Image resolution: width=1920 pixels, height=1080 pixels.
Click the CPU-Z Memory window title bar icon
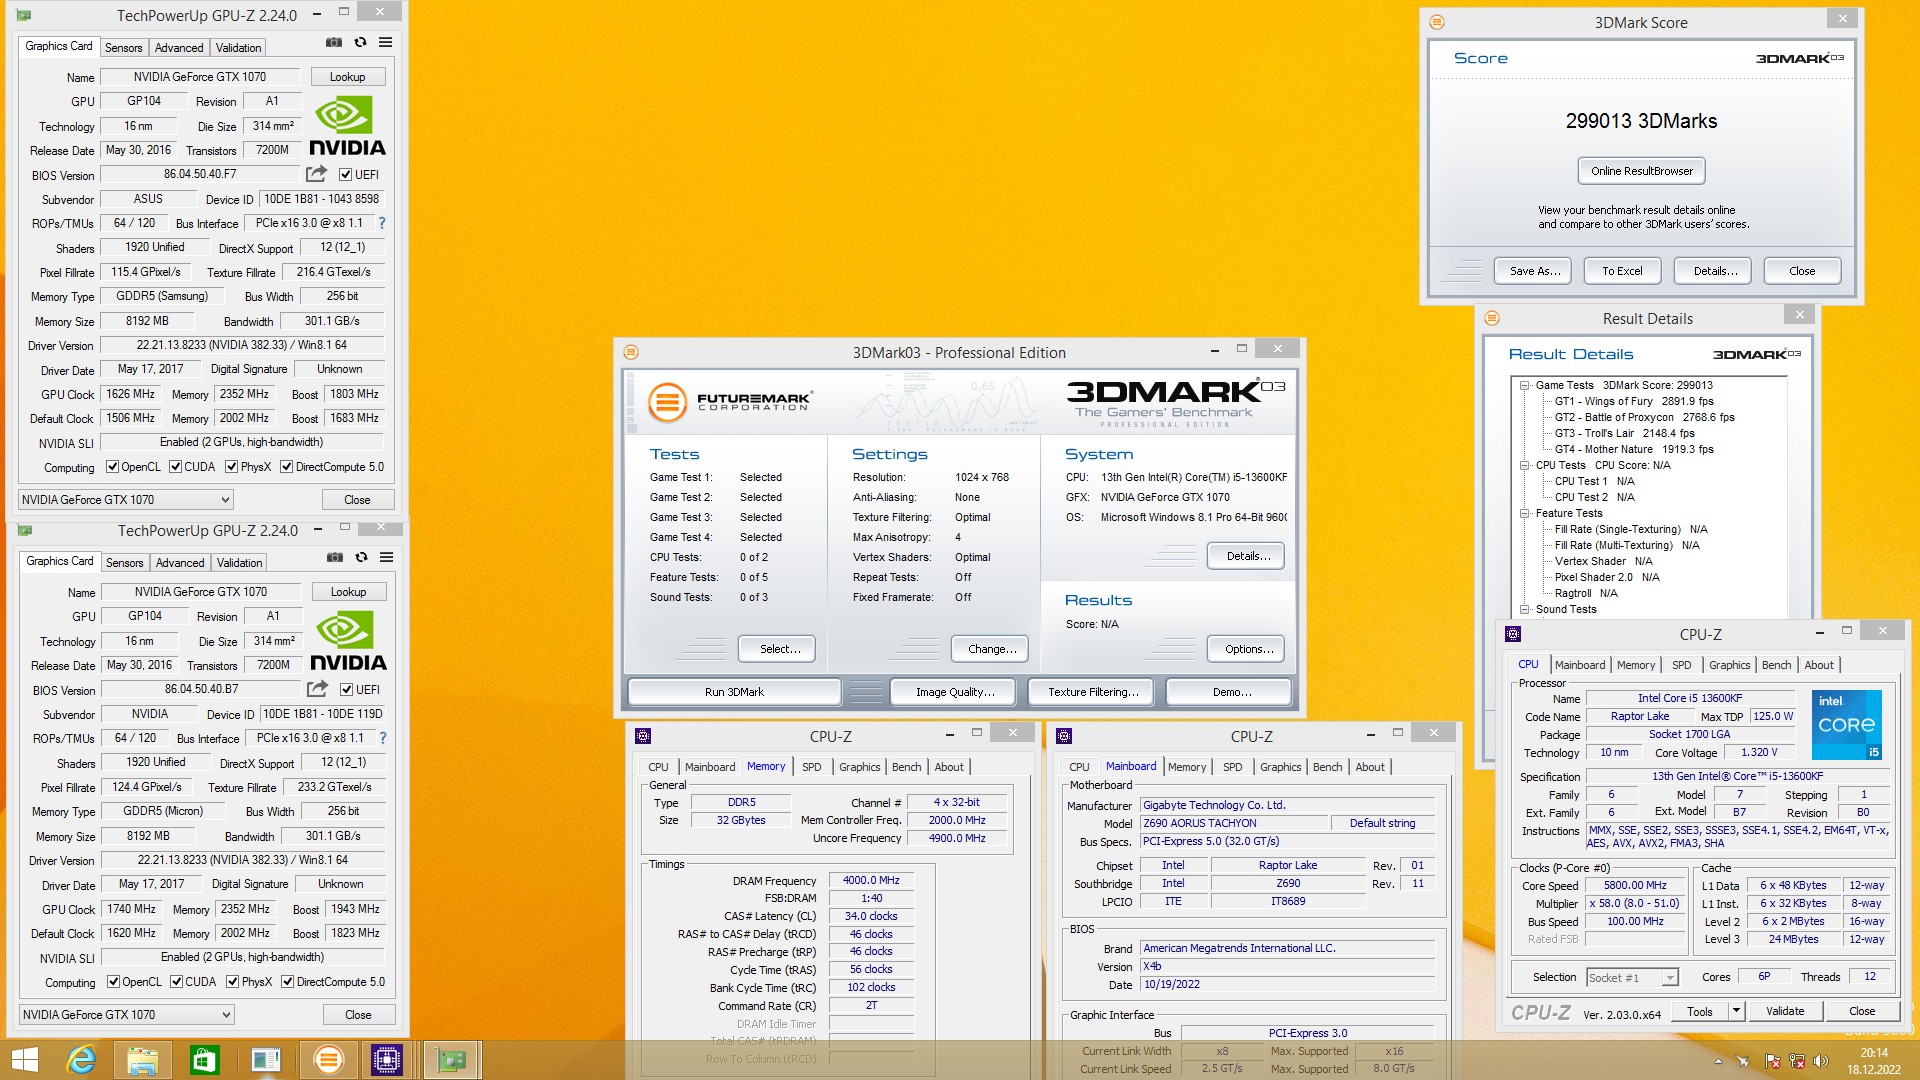(643, 736)
